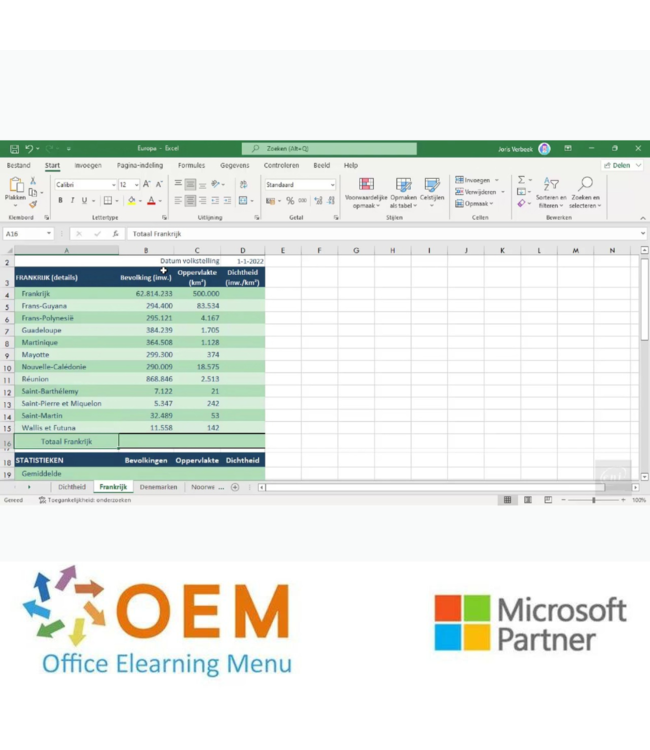The width and height of the screenshot is (650, 750).
Task: Decrease font size with the smaller A icon
Action: pos(159,184)
